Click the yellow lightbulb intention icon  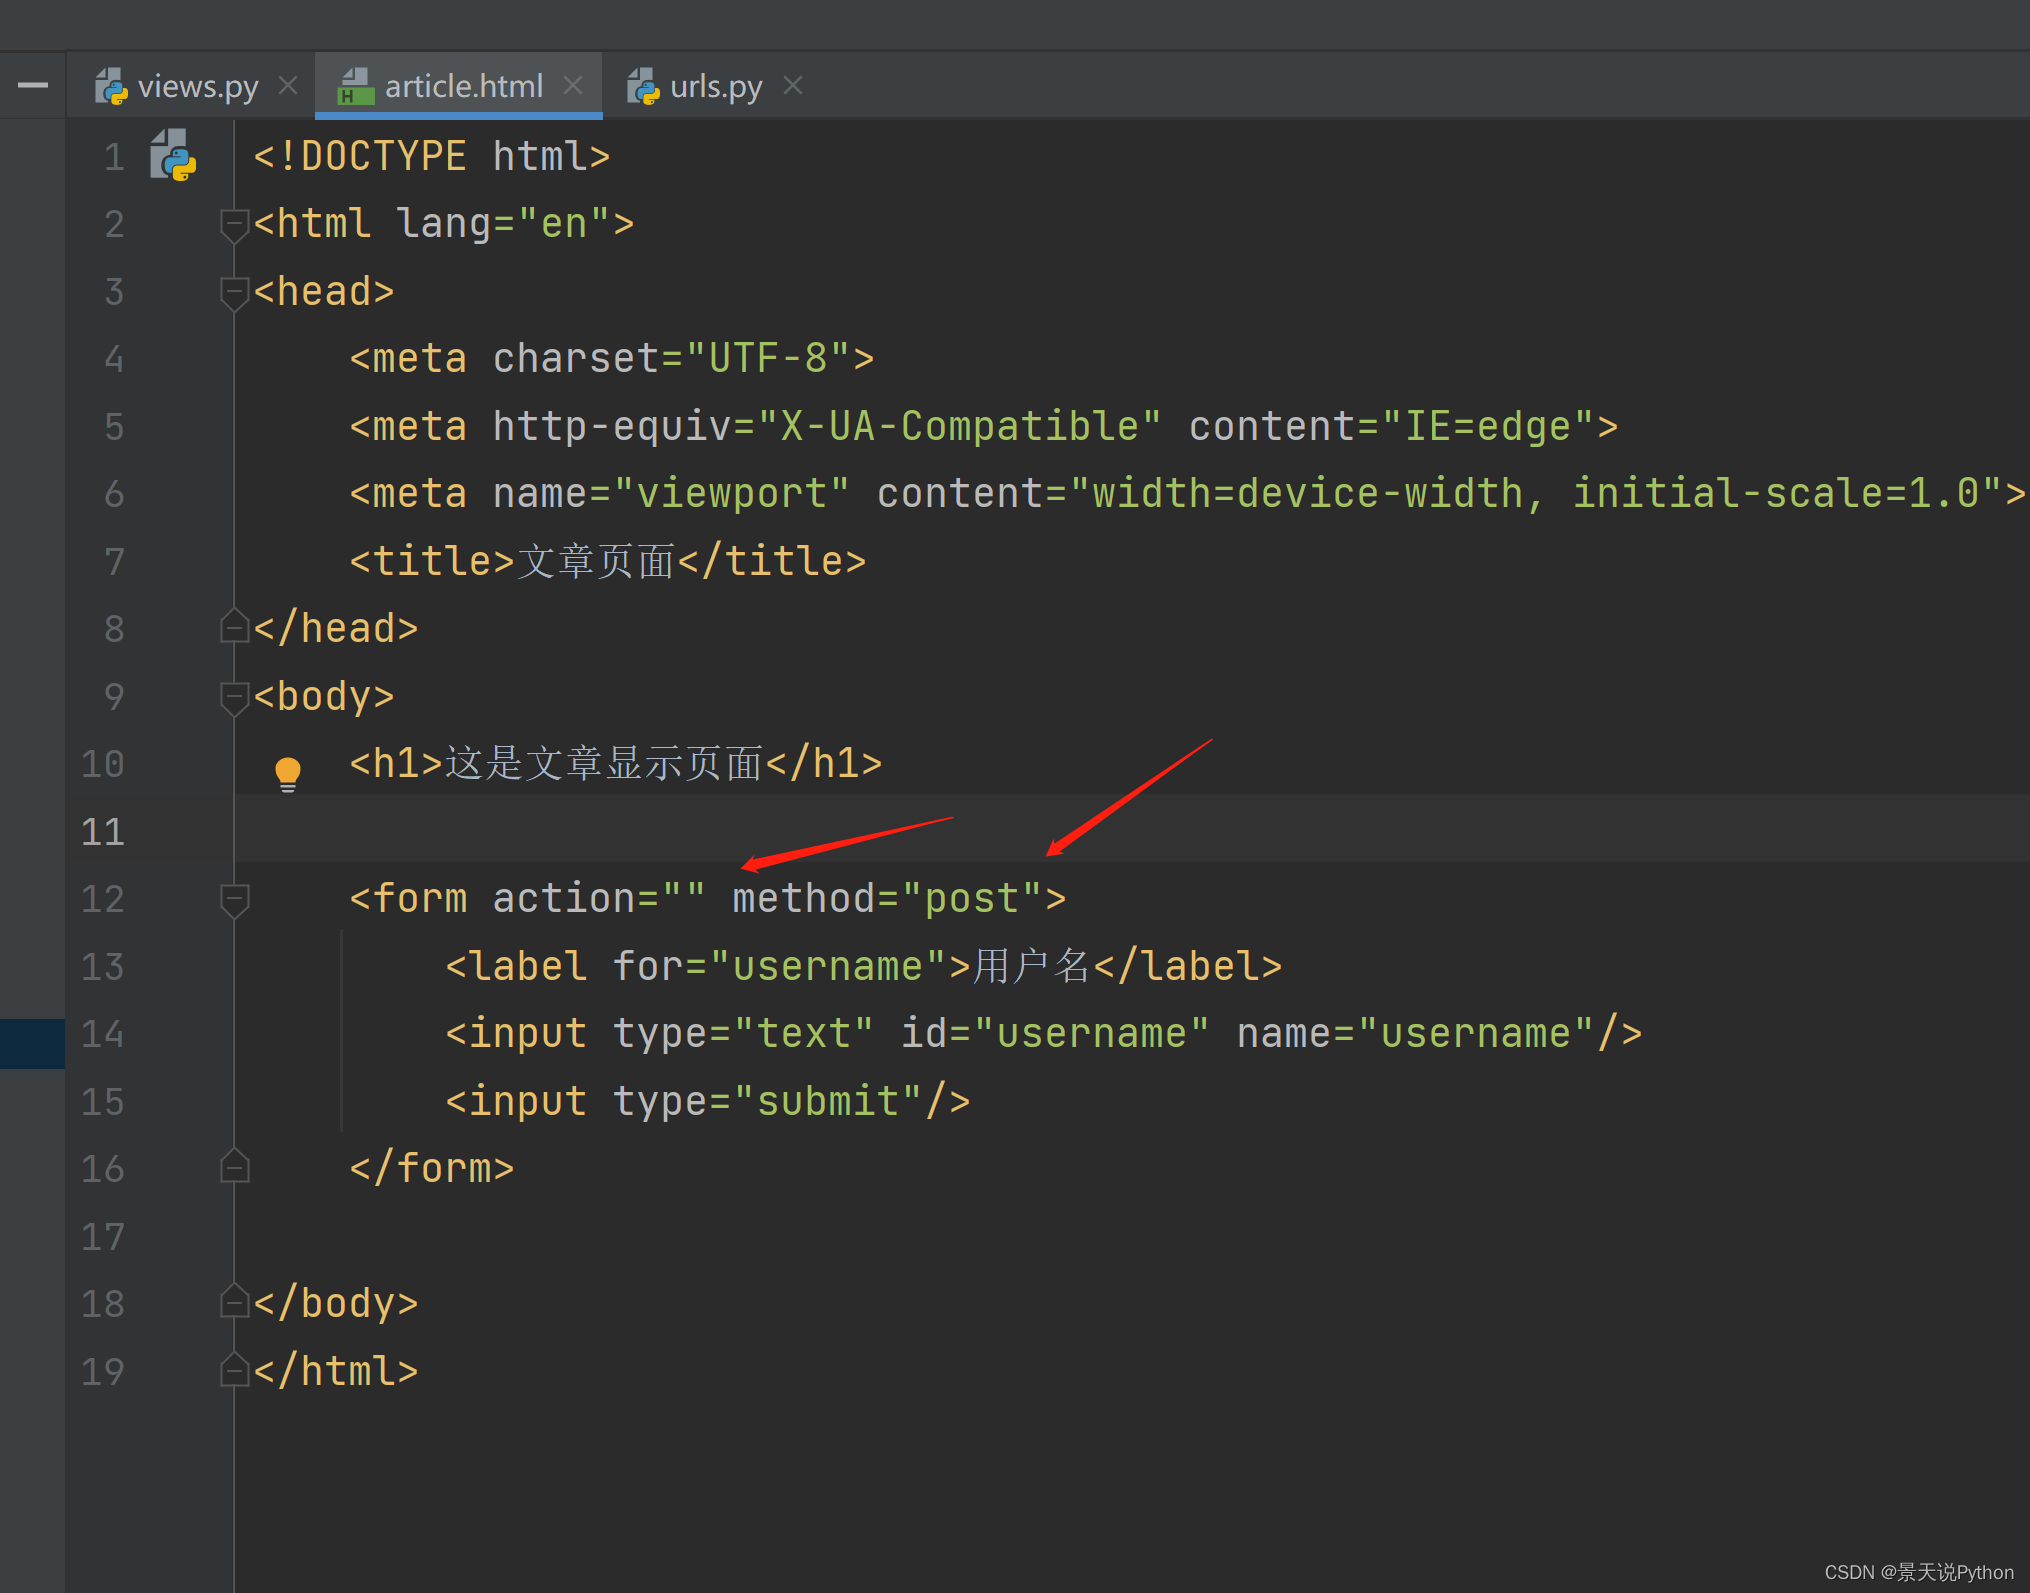click(x=288, y=773)
